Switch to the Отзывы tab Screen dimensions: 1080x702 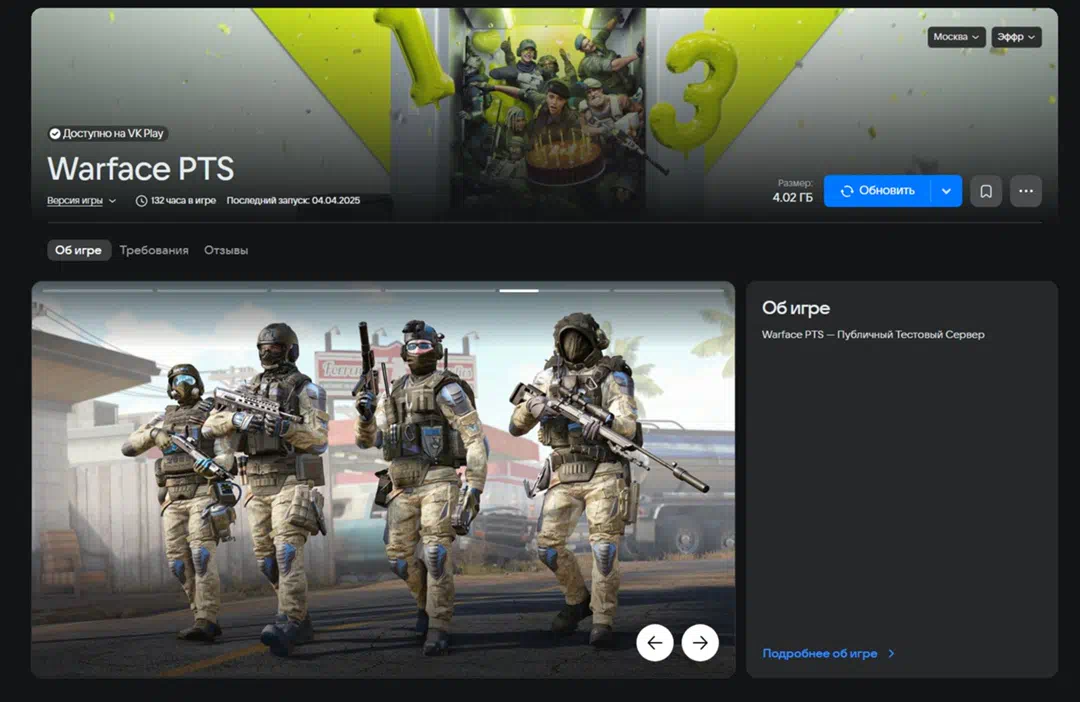226,250
